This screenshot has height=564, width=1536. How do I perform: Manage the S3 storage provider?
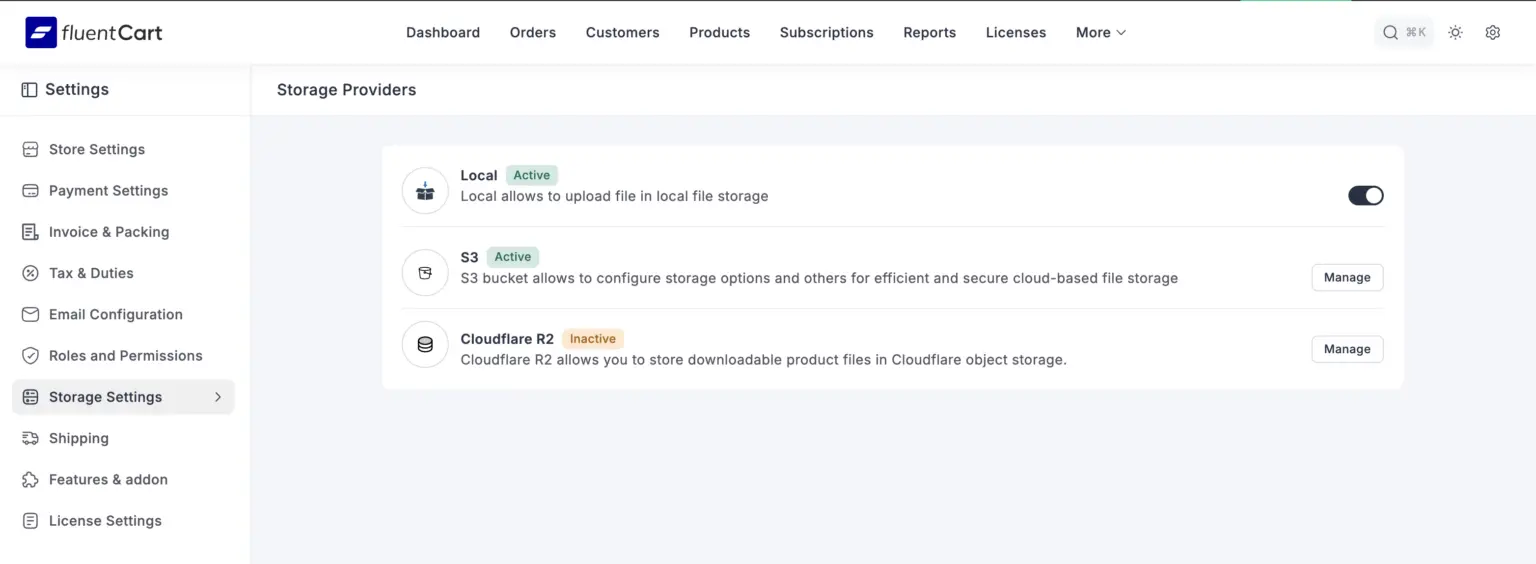click(1347, 277)
